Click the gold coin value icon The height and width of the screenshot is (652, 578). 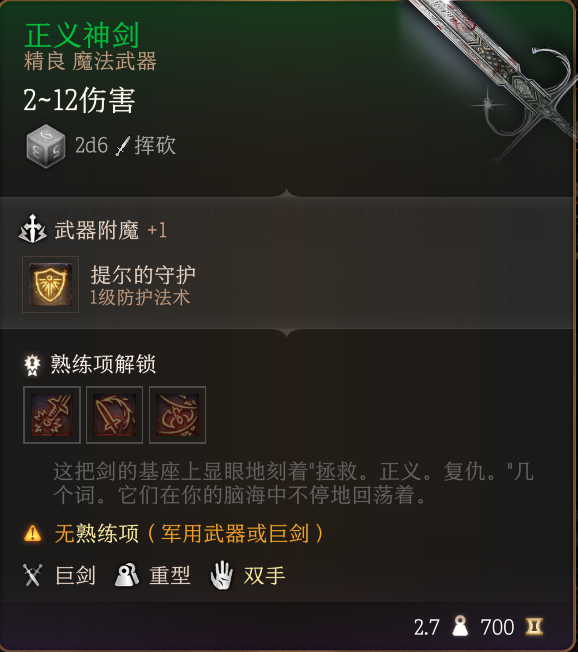point(534,626)
